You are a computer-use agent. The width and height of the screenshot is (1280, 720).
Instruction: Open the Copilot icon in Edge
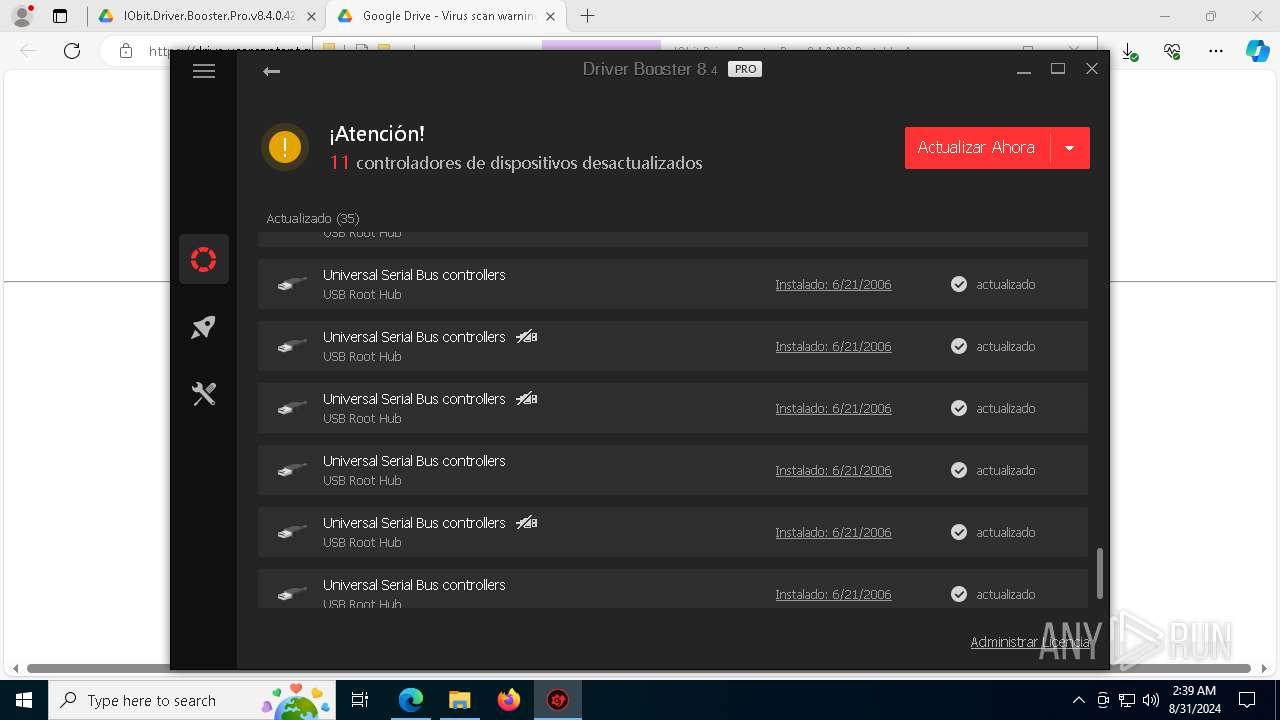tap(1257, 51)
